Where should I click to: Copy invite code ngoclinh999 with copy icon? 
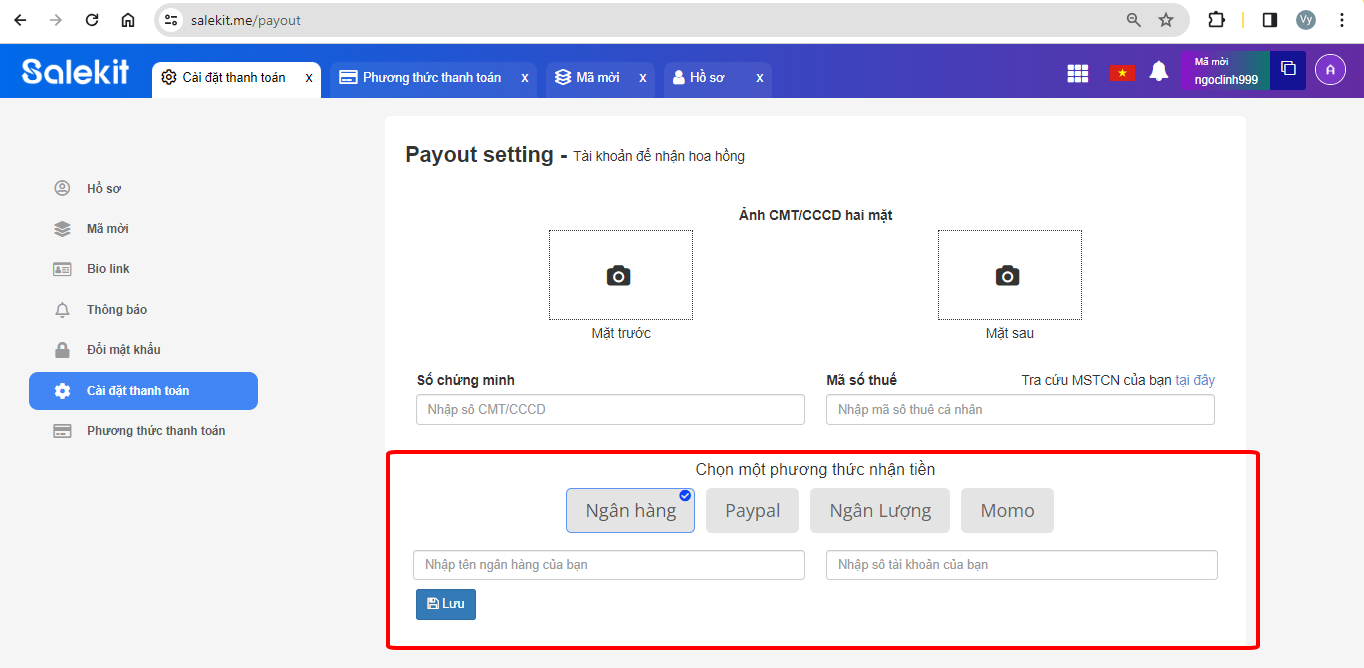point(1288,69)
